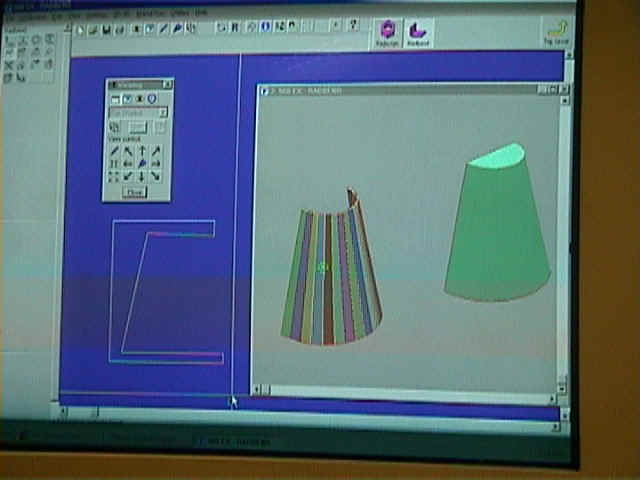Click the down arrow of 3D window scrollbar
Viewport: 640px width, 480px height.
click(x=561, y=380)
